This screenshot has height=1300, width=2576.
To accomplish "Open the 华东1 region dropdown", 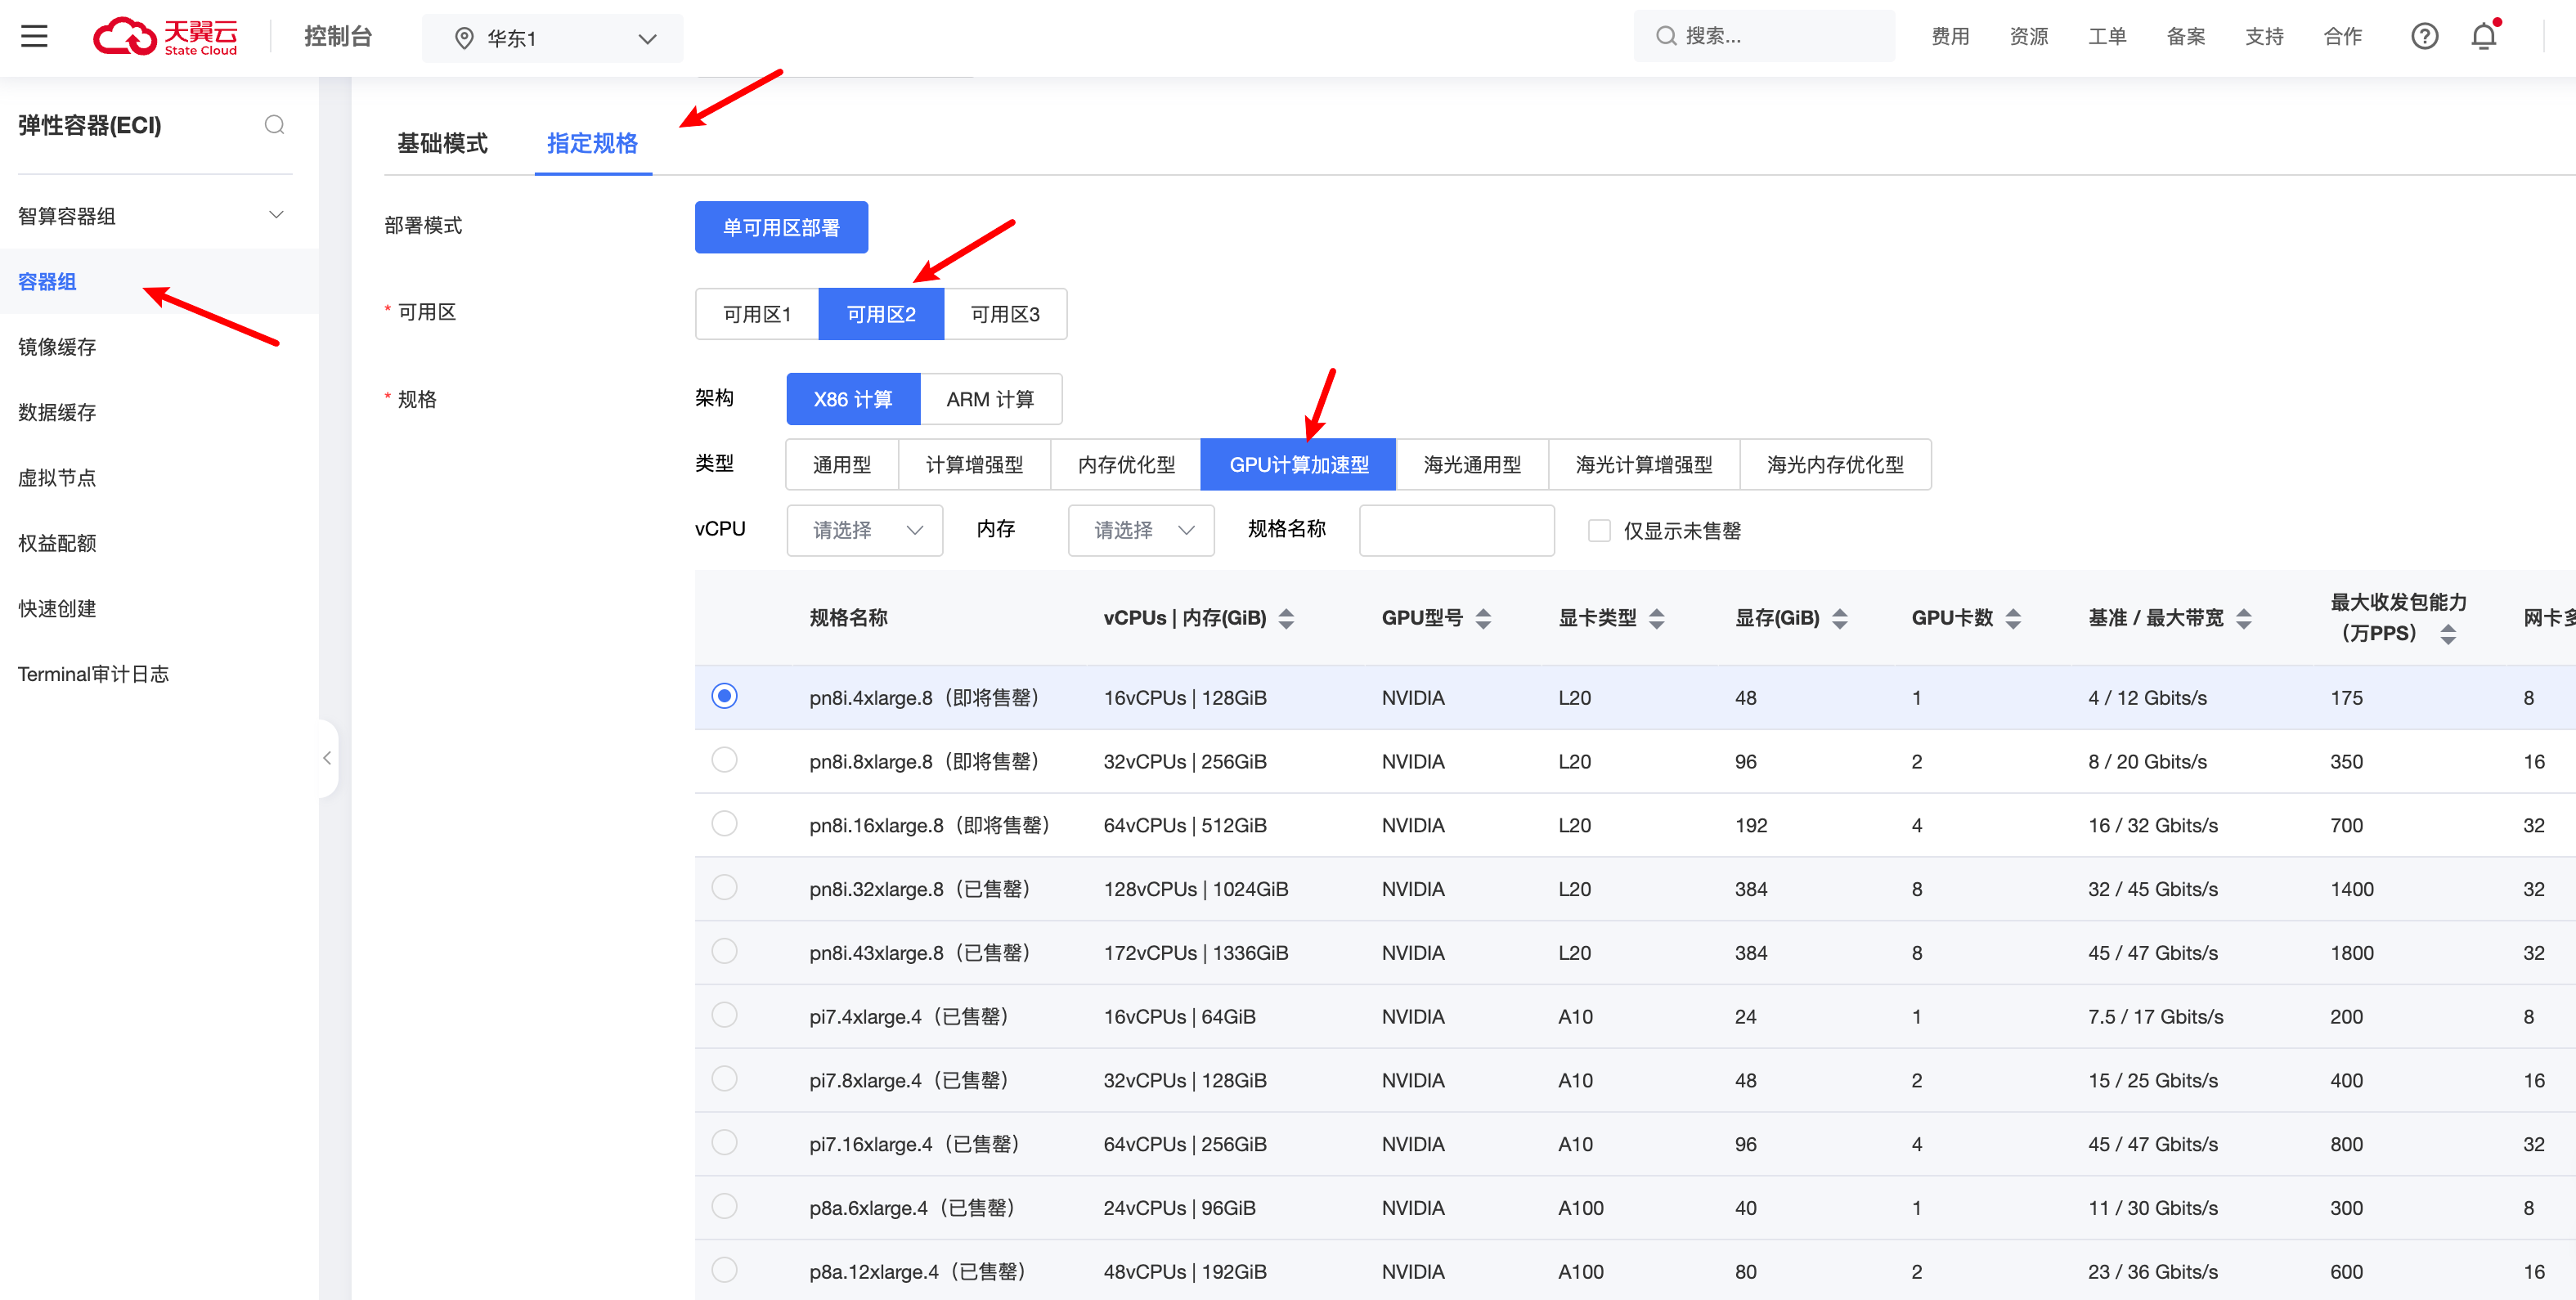I will pos(552,39).
